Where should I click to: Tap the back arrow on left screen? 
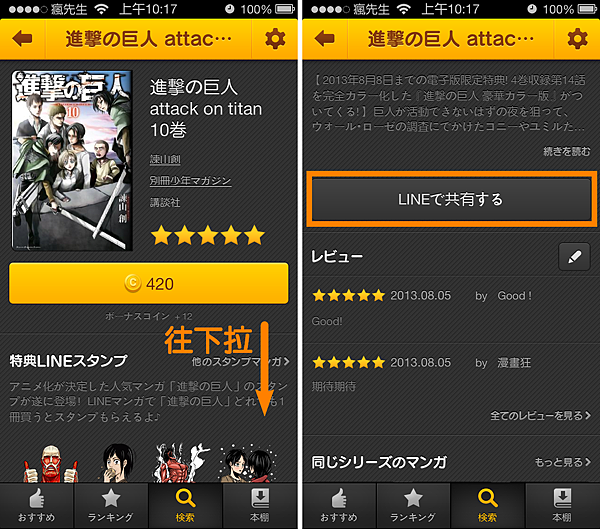[22, 39]
